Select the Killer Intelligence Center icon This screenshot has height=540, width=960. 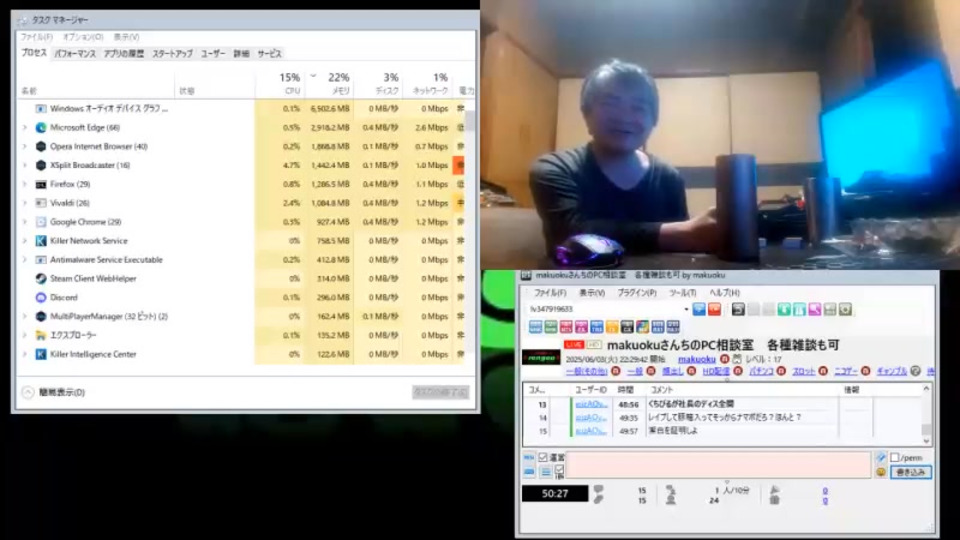coord(41,354)
